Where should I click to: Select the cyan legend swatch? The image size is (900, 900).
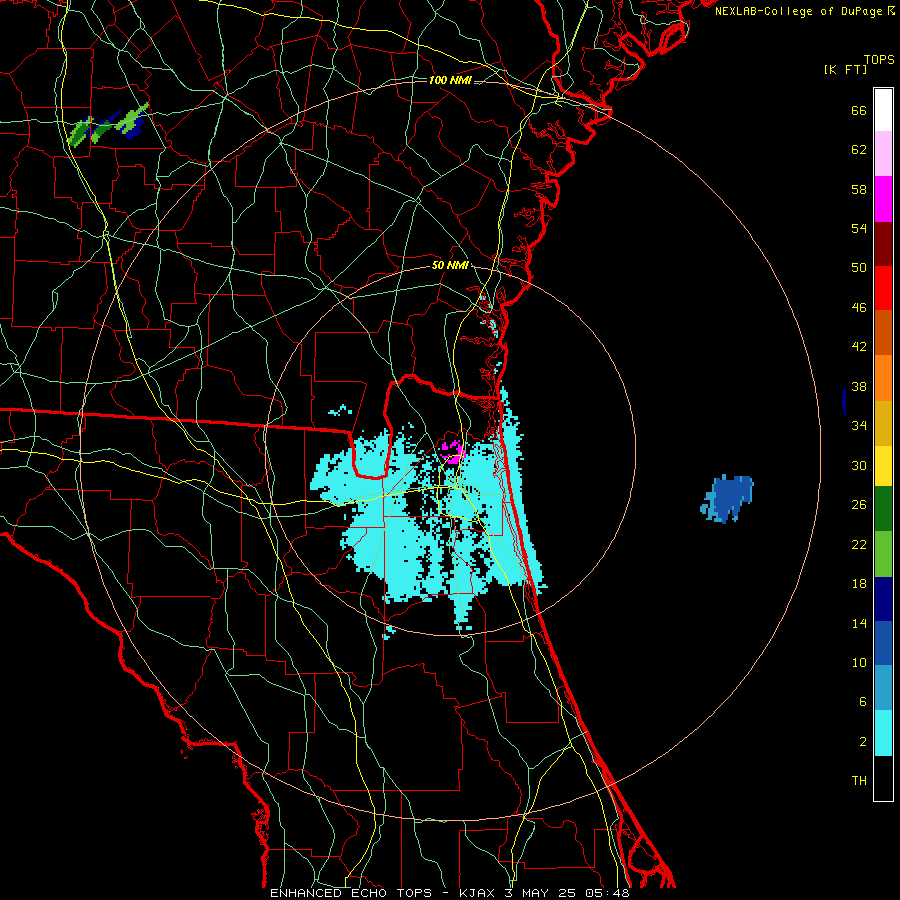click(x=883, y=733)
